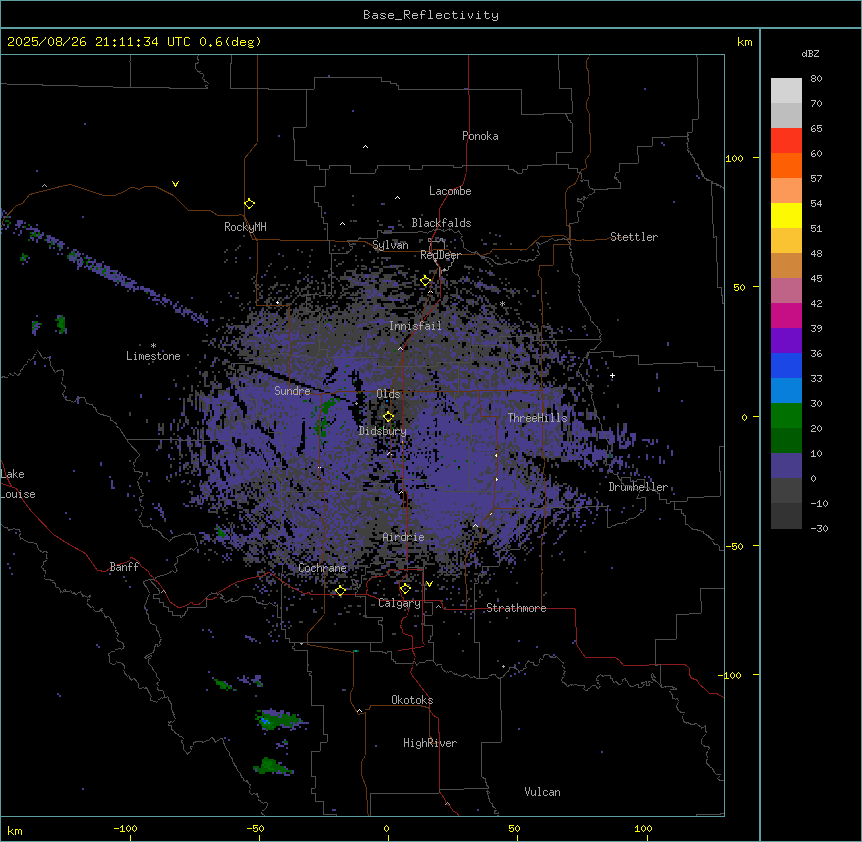
Task: Select the mauve pink 45-42 dBZ swatch
Action: coord(786,290)
